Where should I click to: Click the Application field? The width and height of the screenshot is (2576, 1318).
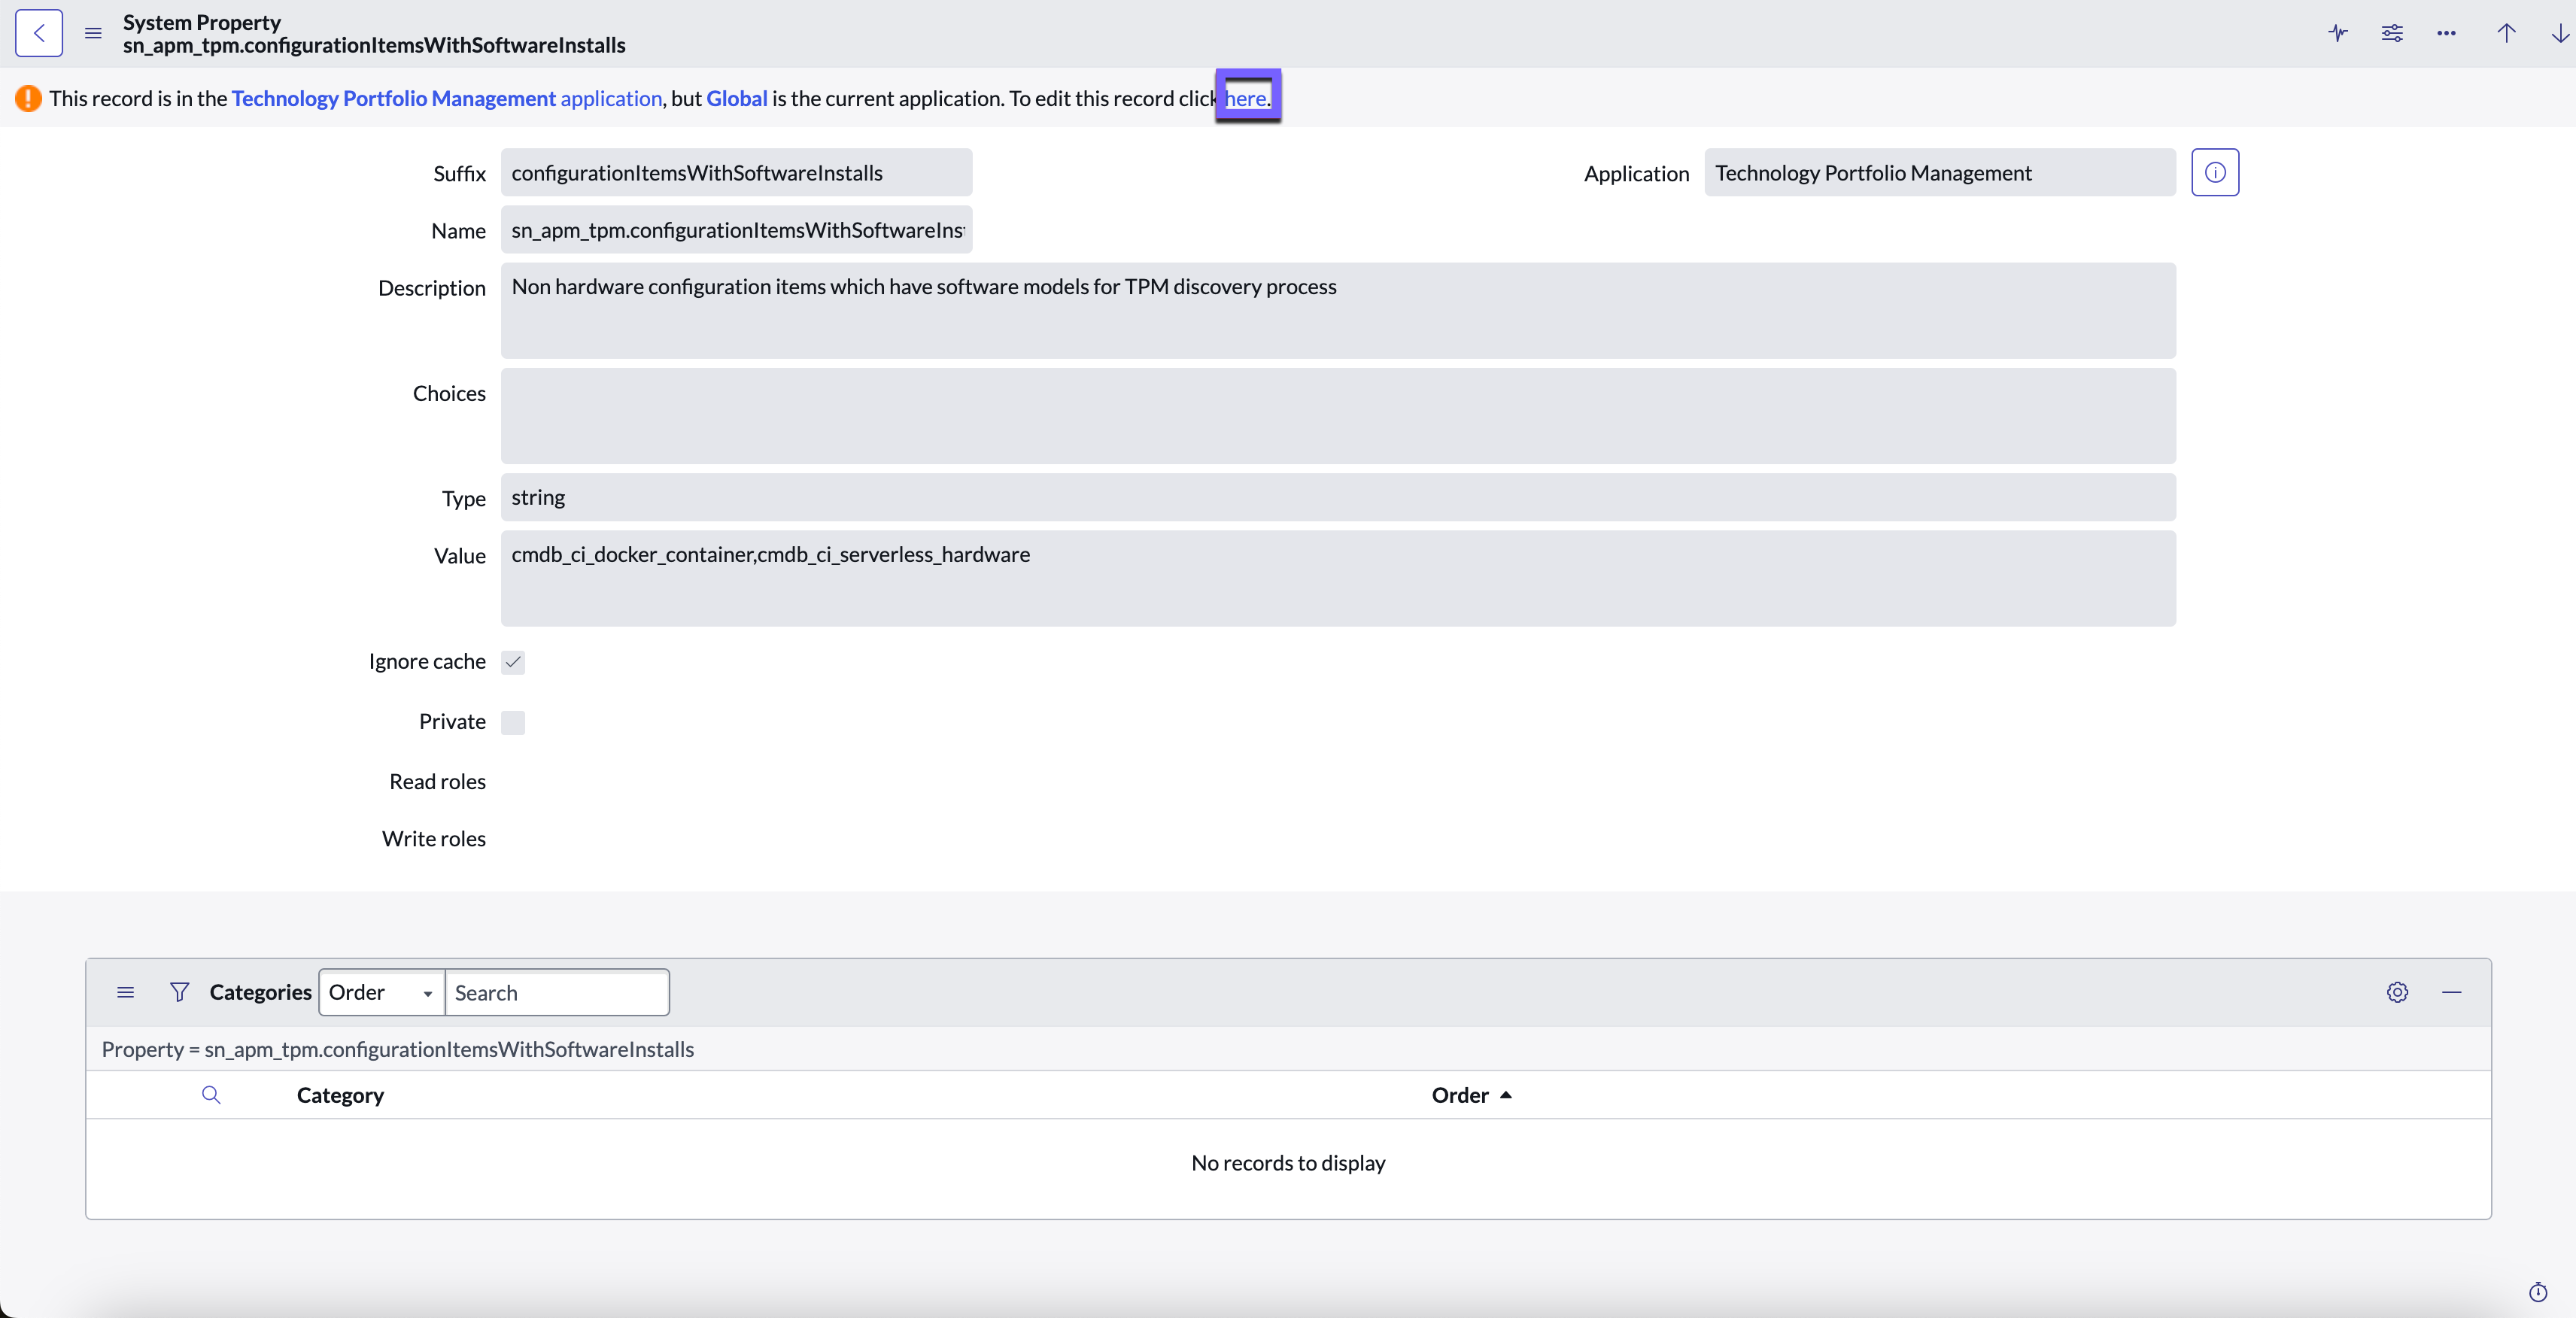click(x=1940, y=173)
